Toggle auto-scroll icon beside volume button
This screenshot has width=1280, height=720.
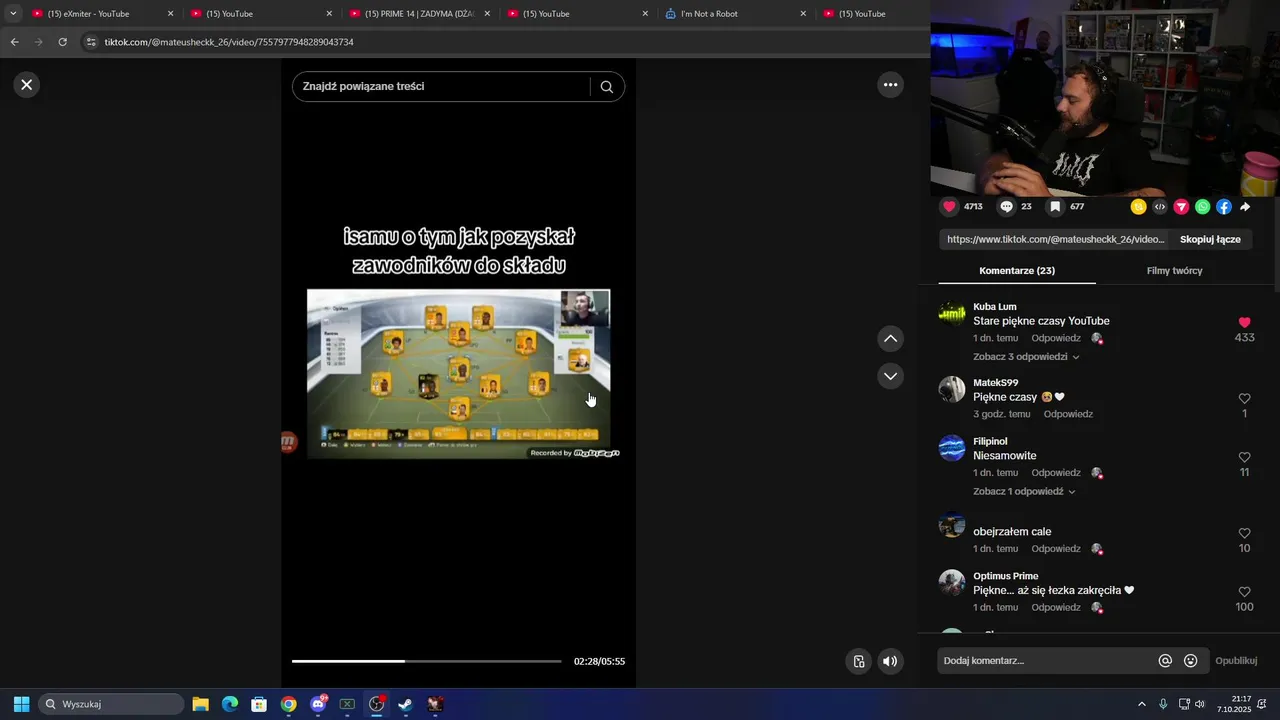858,661
